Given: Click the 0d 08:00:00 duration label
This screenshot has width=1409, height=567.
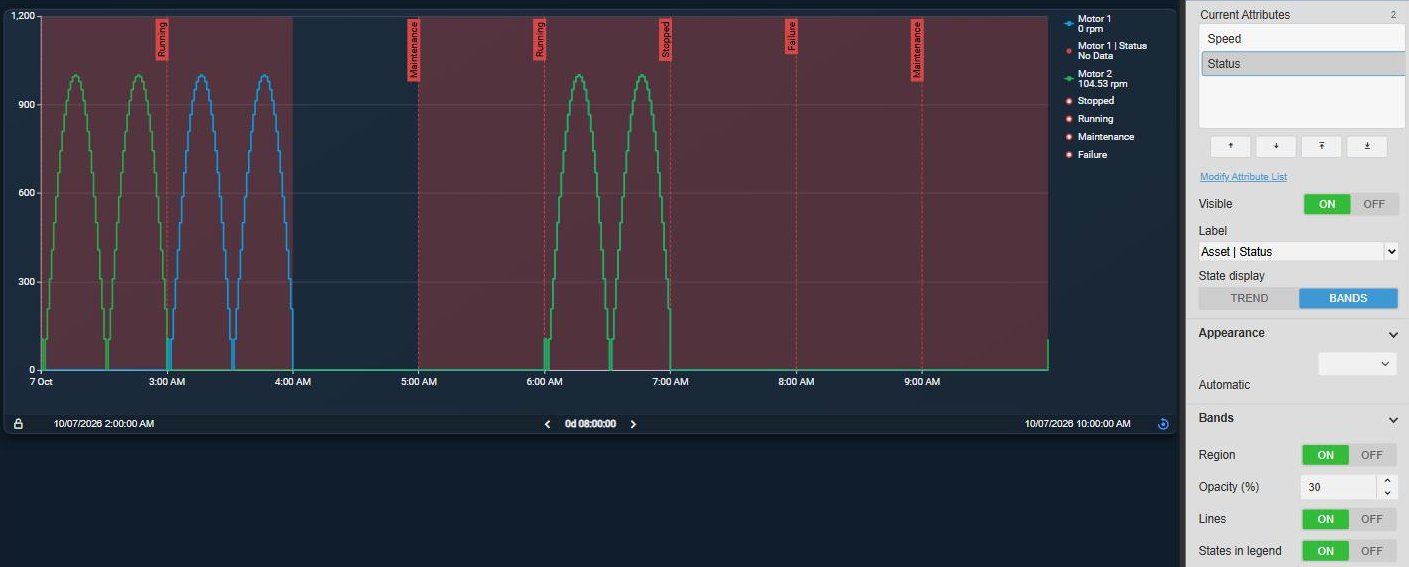Looking at the screenshot, I should click(590, 424).
